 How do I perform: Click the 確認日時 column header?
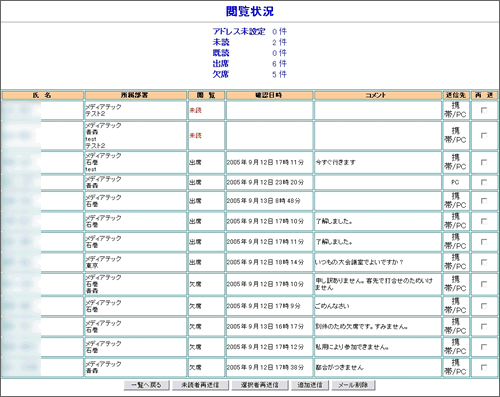click(269, 95)
